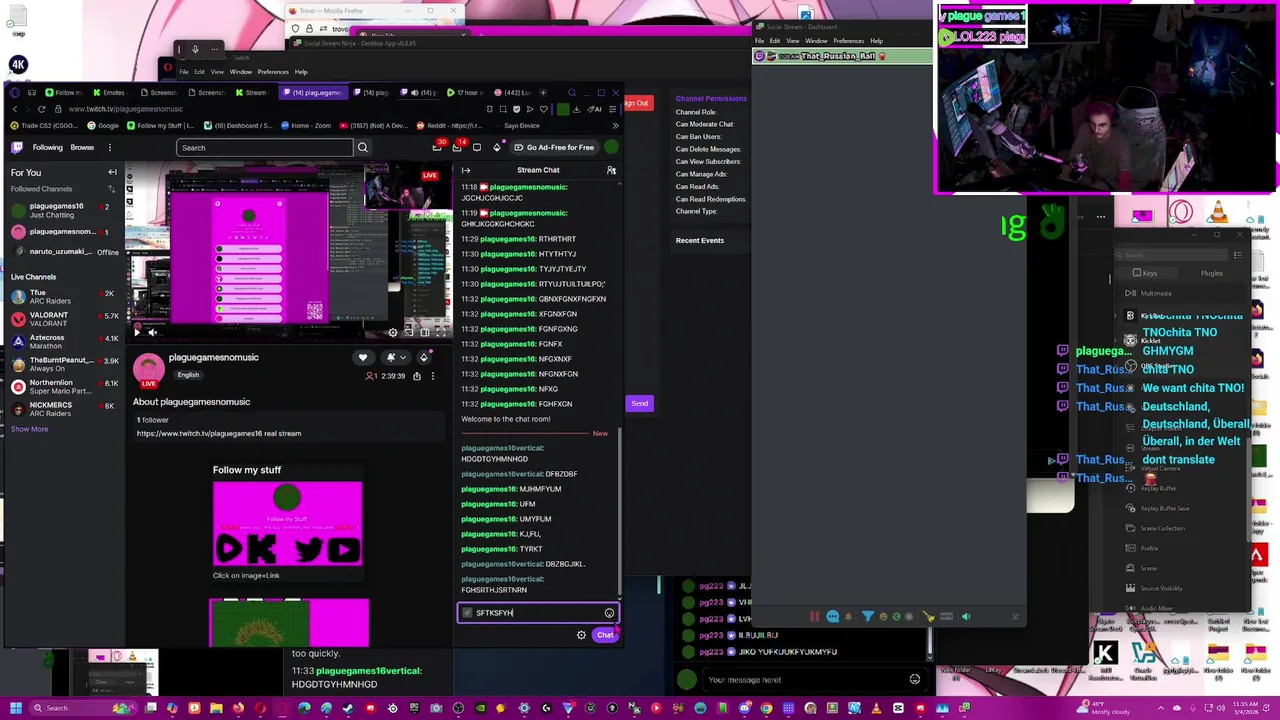
Task: Open View menu in Social Stream Dashboard window
Action: [x=792, y=41]
